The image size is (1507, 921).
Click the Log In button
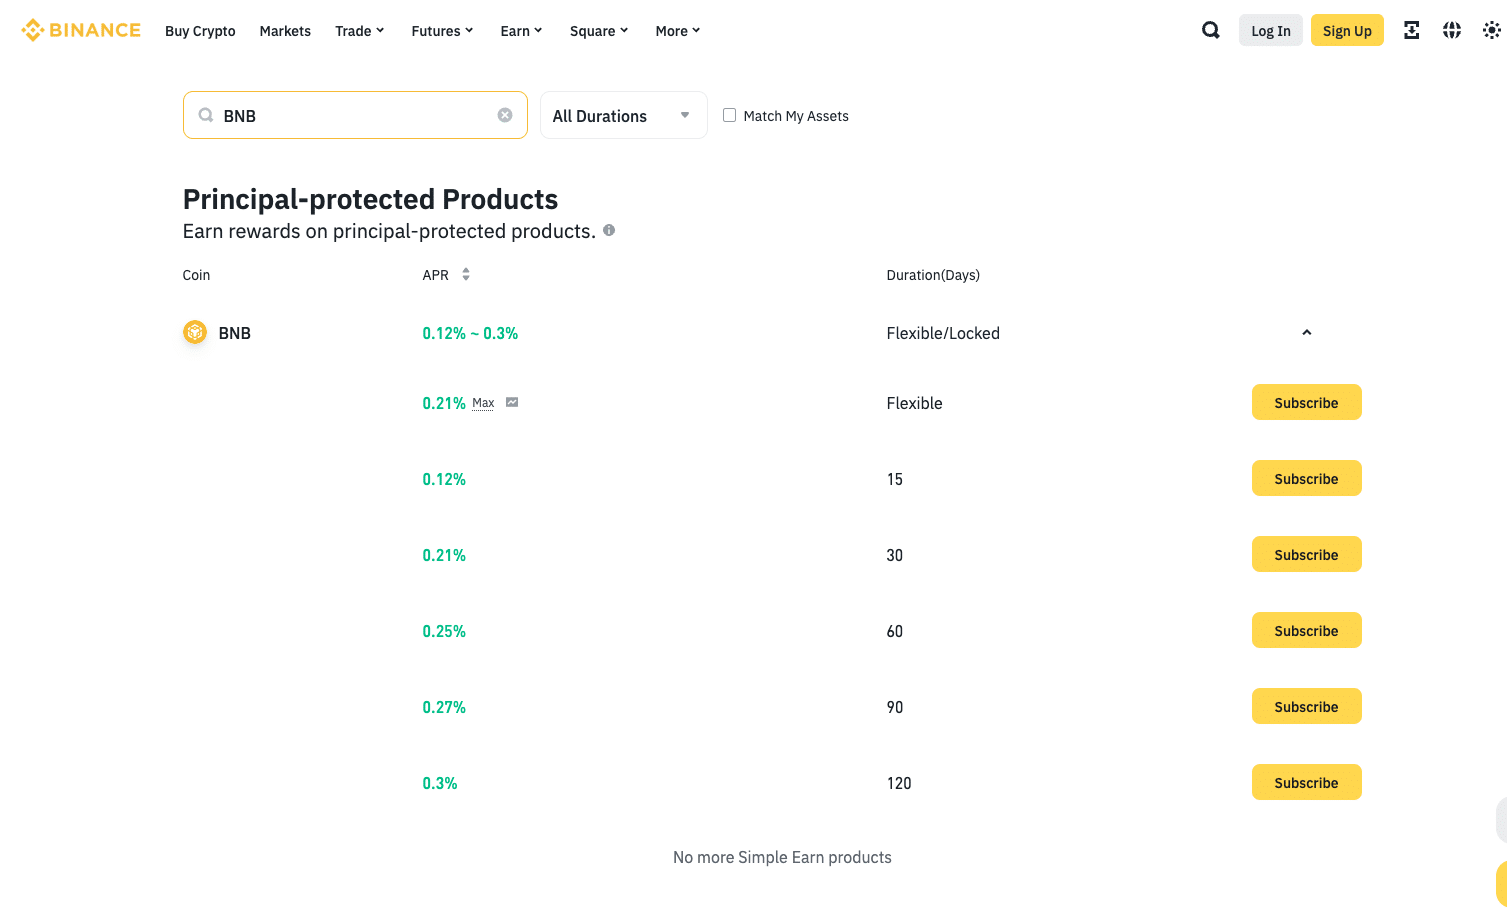[x=1270, y=30]
